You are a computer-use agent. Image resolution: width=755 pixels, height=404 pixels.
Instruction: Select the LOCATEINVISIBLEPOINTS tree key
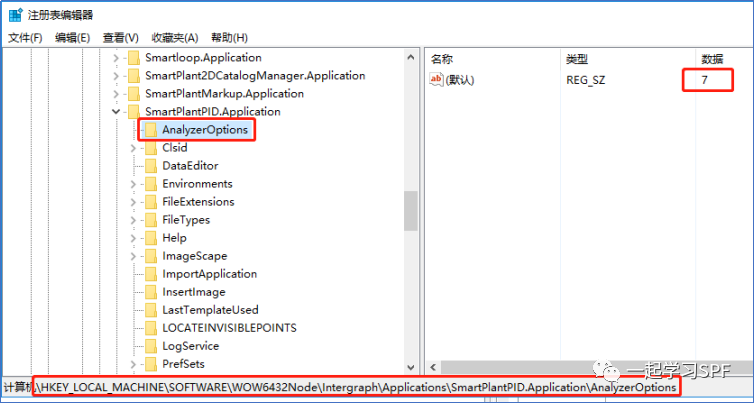pos(229,328)
